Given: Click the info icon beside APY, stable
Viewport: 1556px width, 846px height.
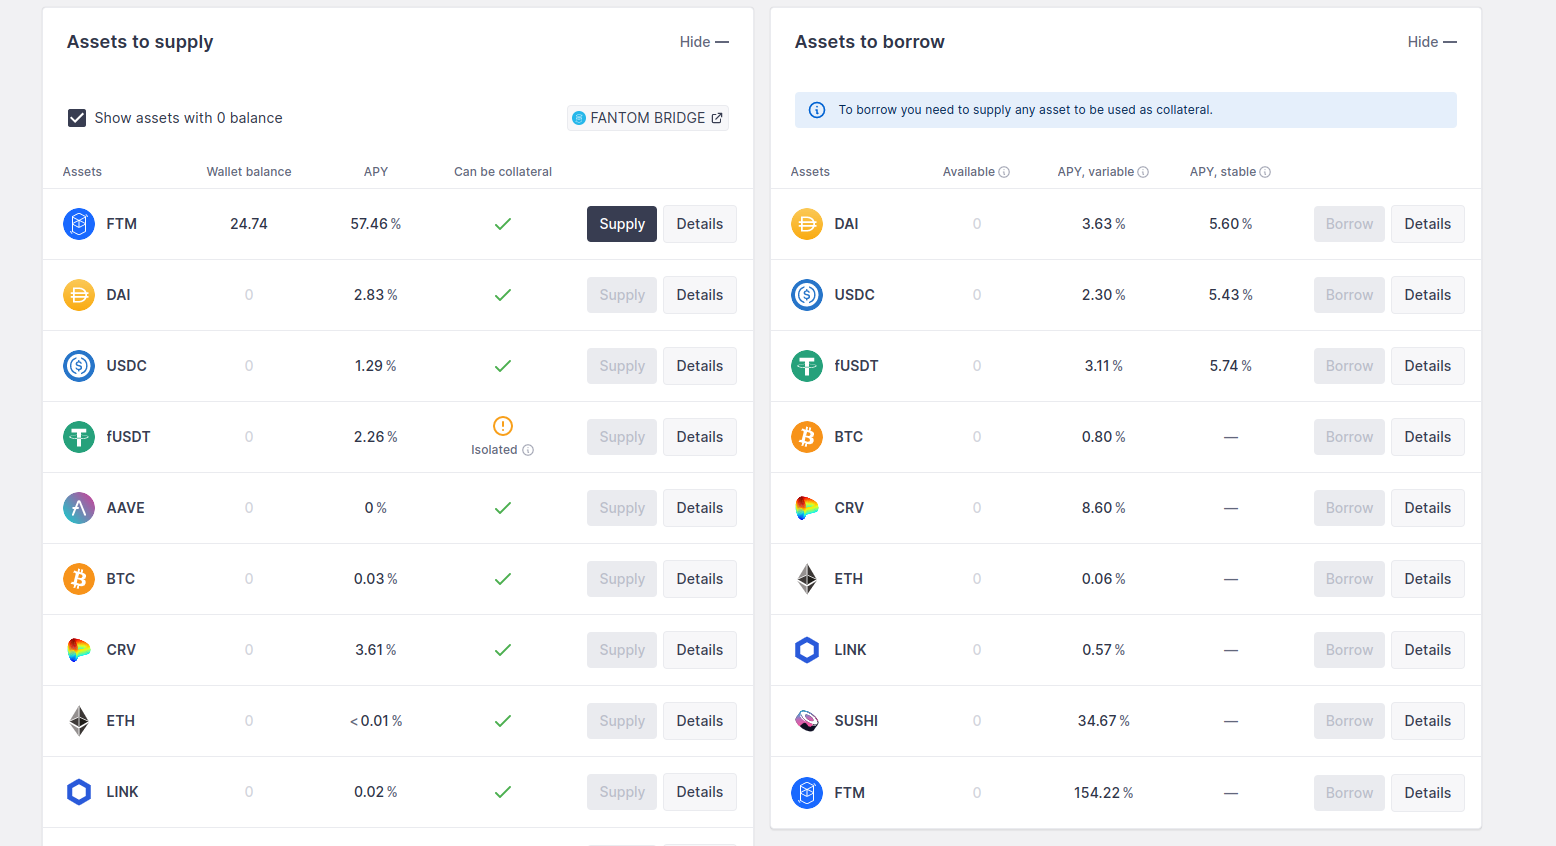Looking at the screenshot, I should tap(1265, 172).
